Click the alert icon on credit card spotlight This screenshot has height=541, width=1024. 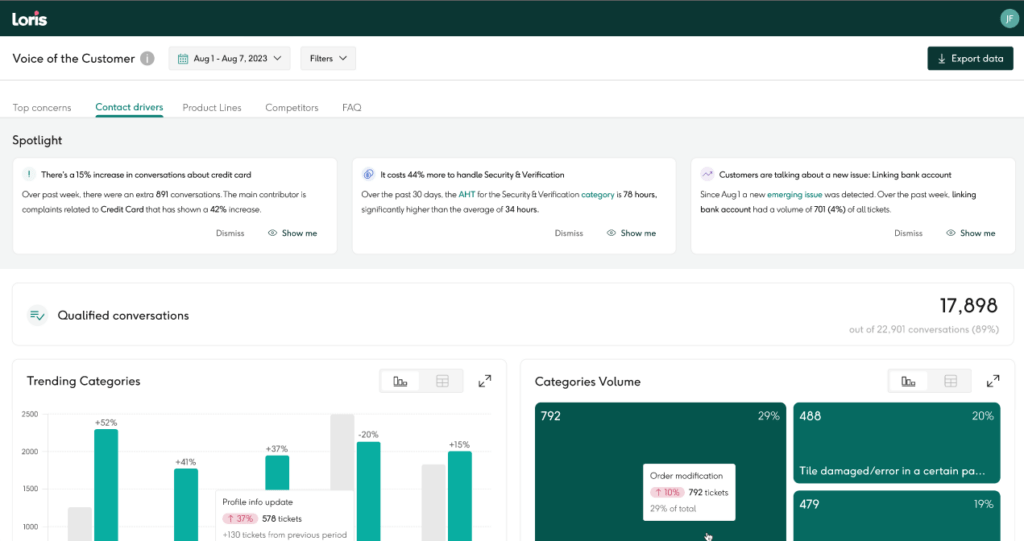tap(29, 174)
